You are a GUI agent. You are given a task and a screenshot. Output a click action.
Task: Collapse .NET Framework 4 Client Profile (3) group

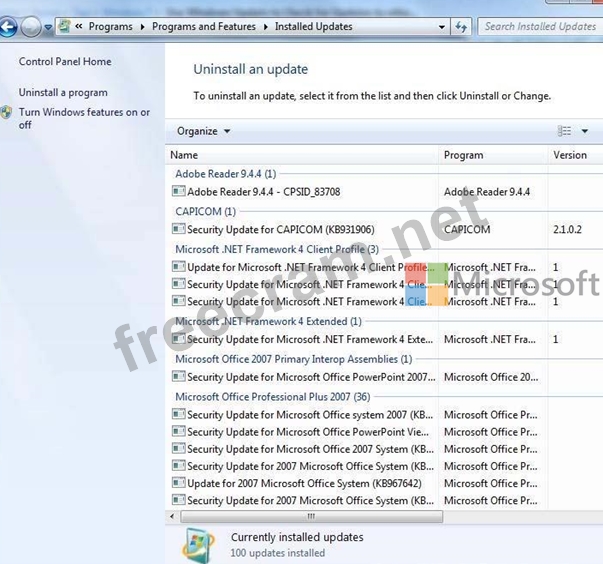277,249
